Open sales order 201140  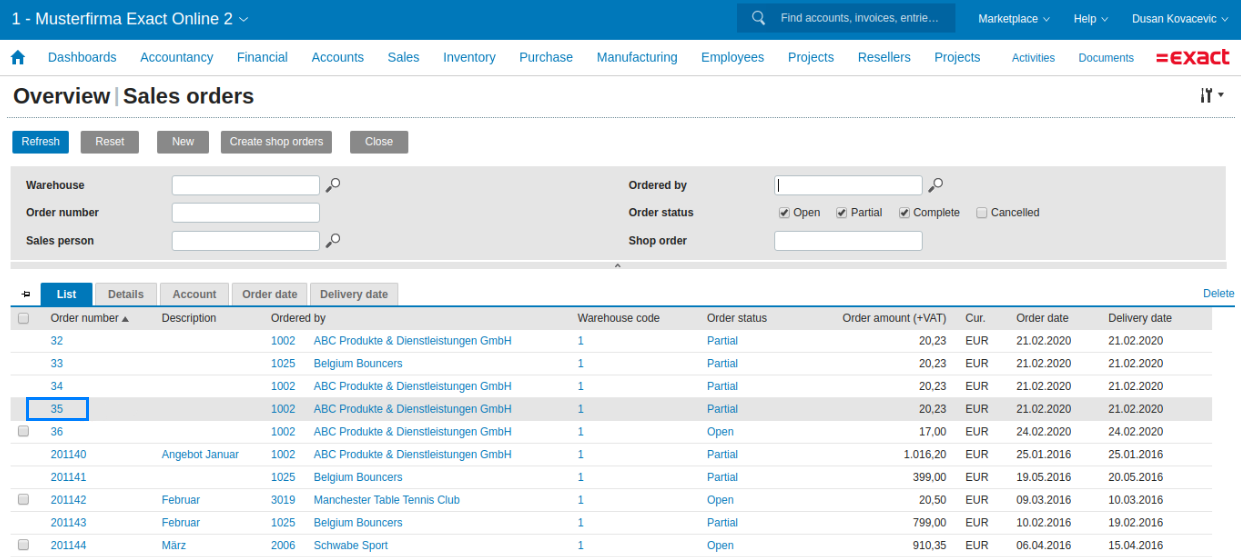click(68, 454)
